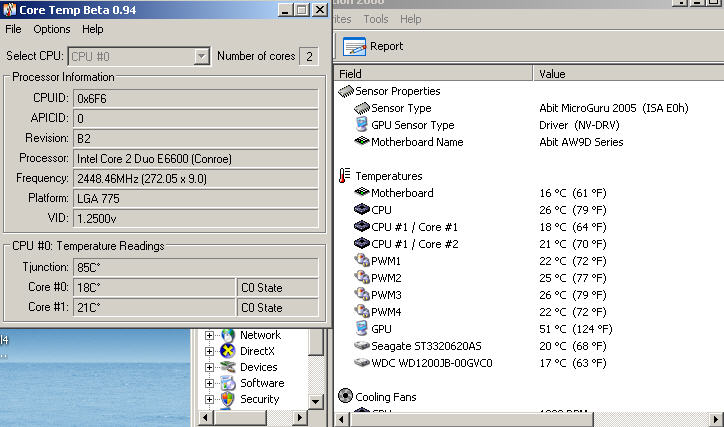The image size is (724, 427).
Task: Open the Tools menu in right window
Action: point(375,19)
